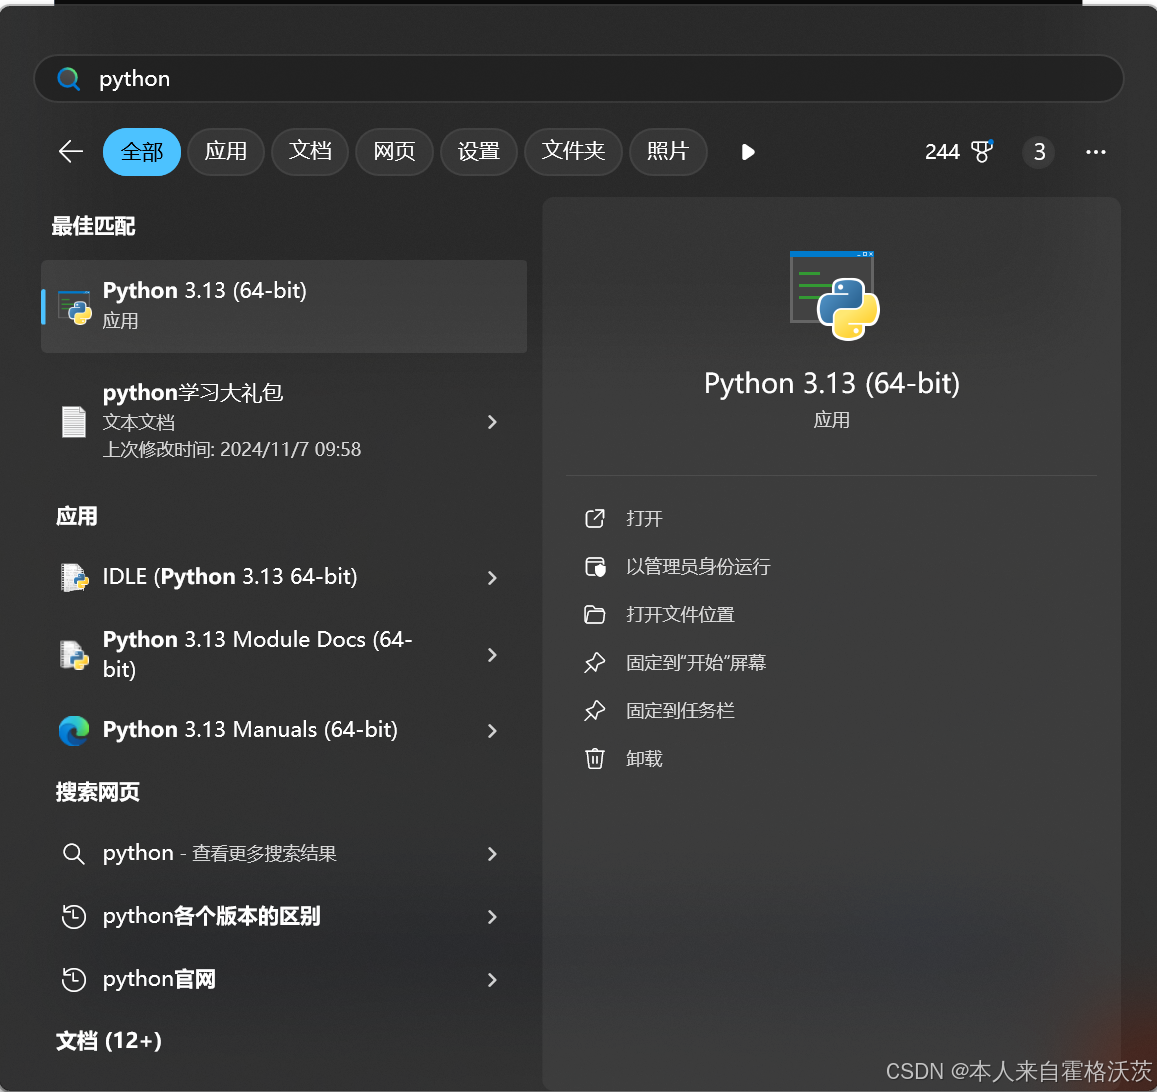Open python 查看更多搜索结果 web search

pos(284,854)
